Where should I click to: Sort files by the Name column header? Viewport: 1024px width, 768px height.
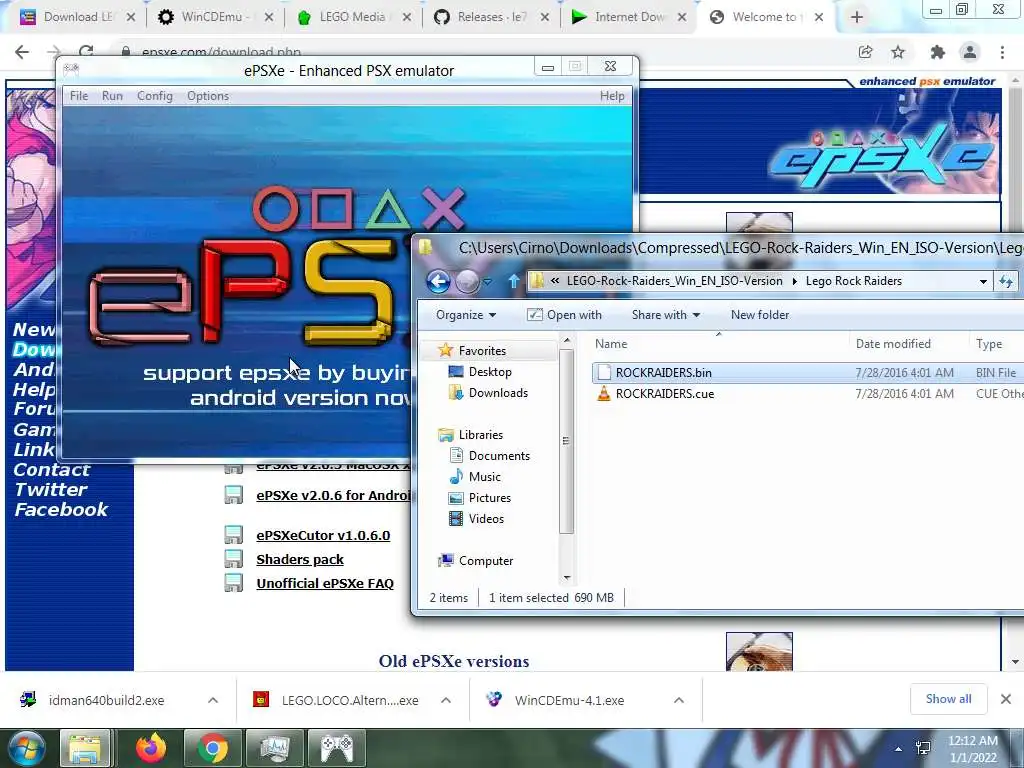click(611, 344)
